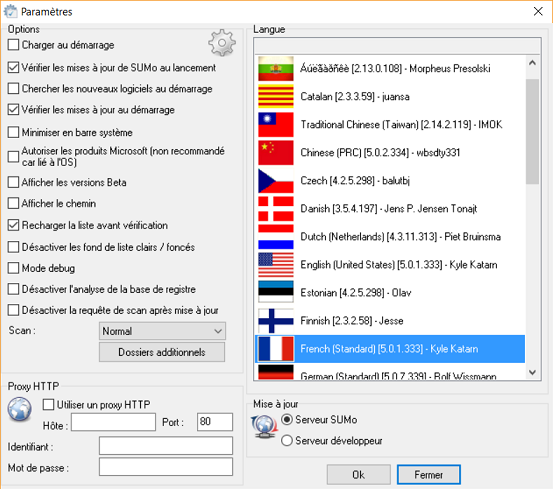Screen dimensions: 553x489
Task: Click the Catalan flag icon
Action: [275, 96]
